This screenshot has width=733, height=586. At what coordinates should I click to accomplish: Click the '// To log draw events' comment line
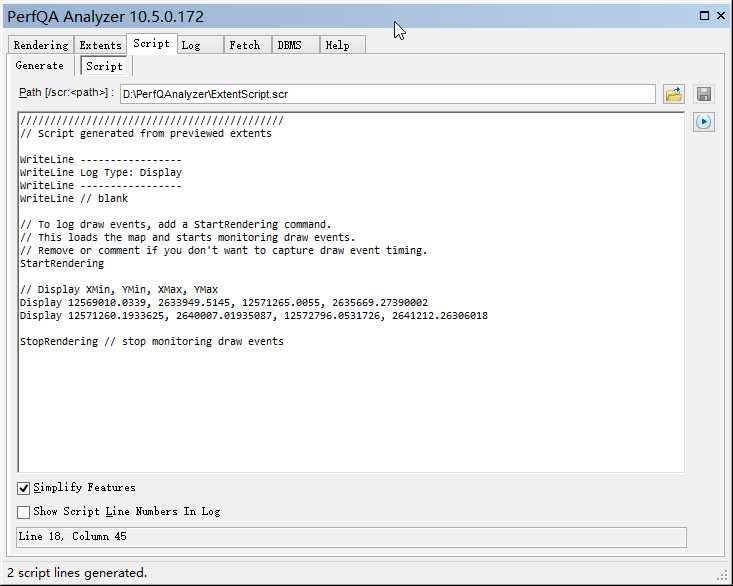[175, 225]
